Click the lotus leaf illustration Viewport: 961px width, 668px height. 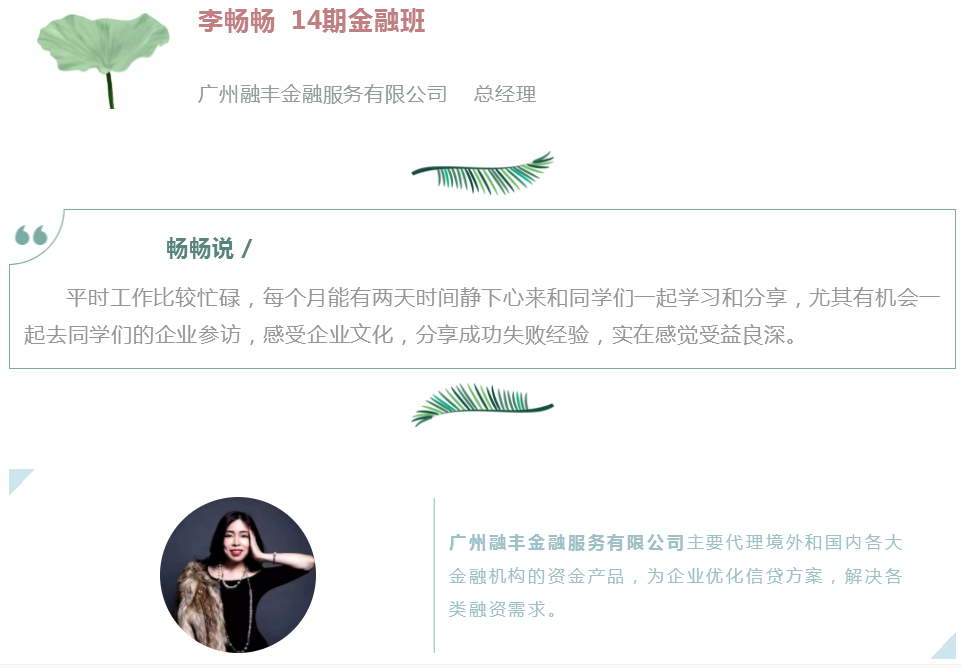[x=103, y=59]
